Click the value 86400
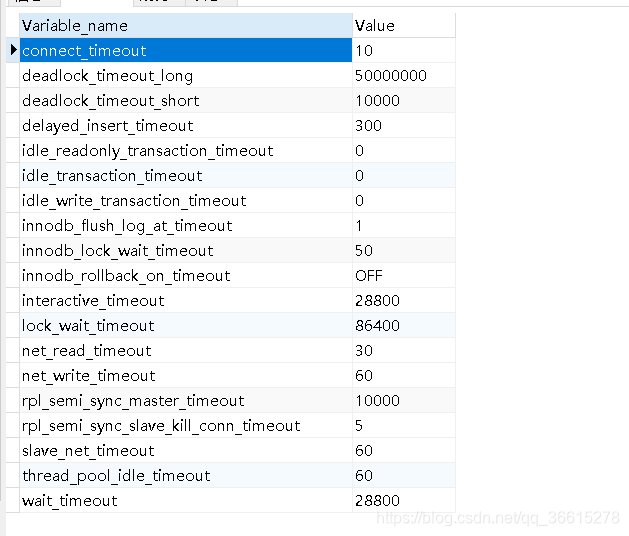 [x=404, y=325]
